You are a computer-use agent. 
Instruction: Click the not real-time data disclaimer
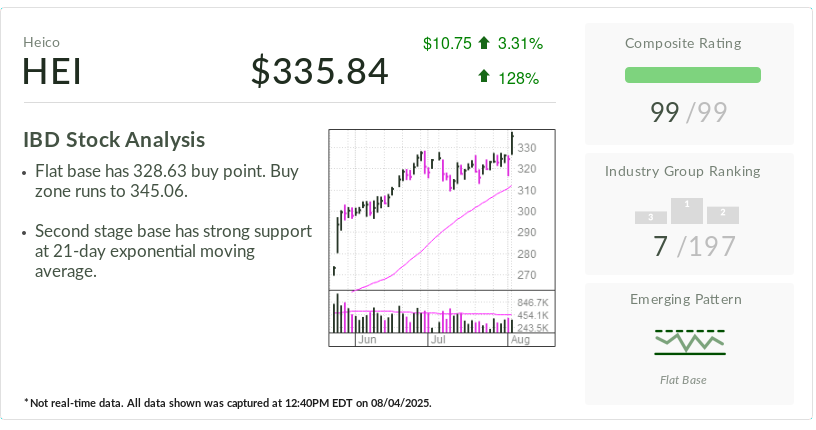pyautogui.click(x=227, y=402)
